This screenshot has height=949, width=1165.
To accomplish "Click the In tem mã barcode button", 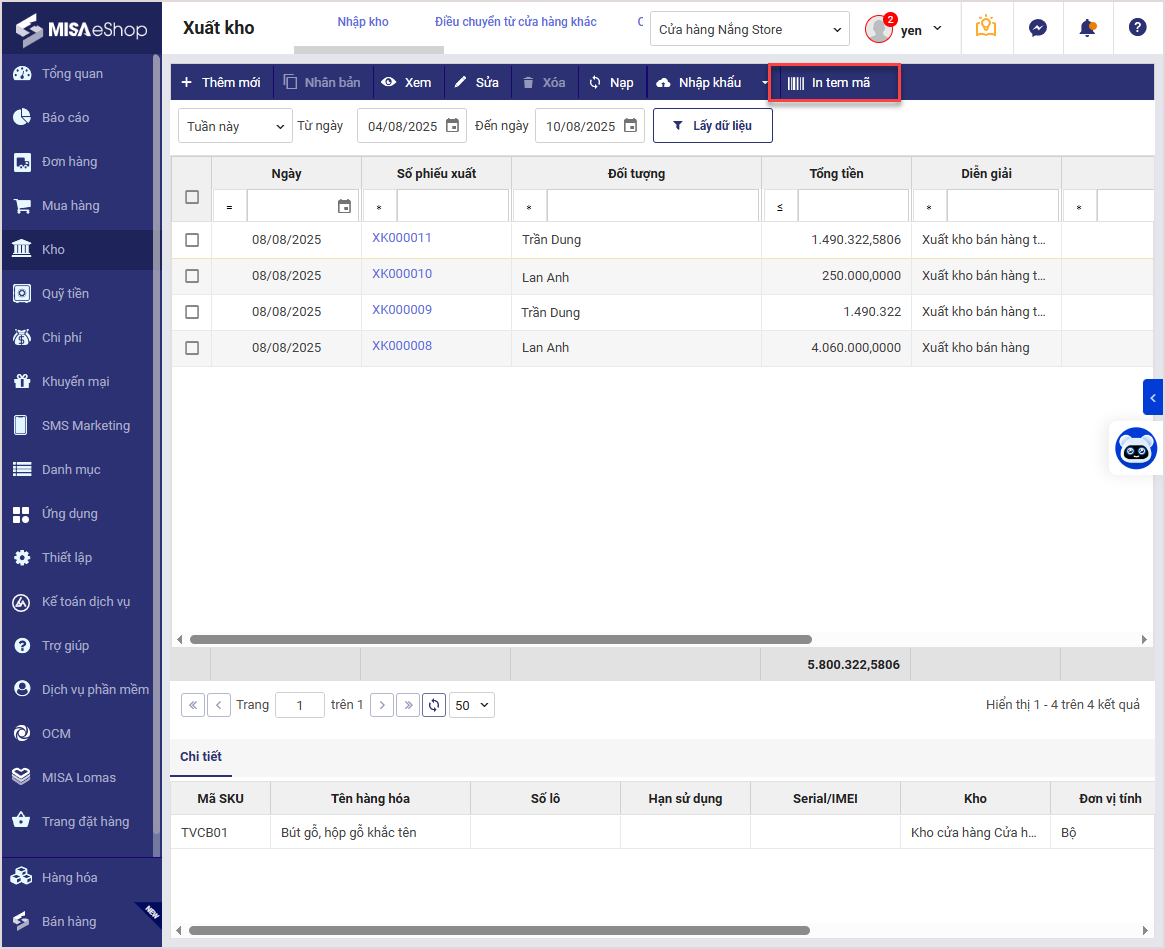I will 834,83.
